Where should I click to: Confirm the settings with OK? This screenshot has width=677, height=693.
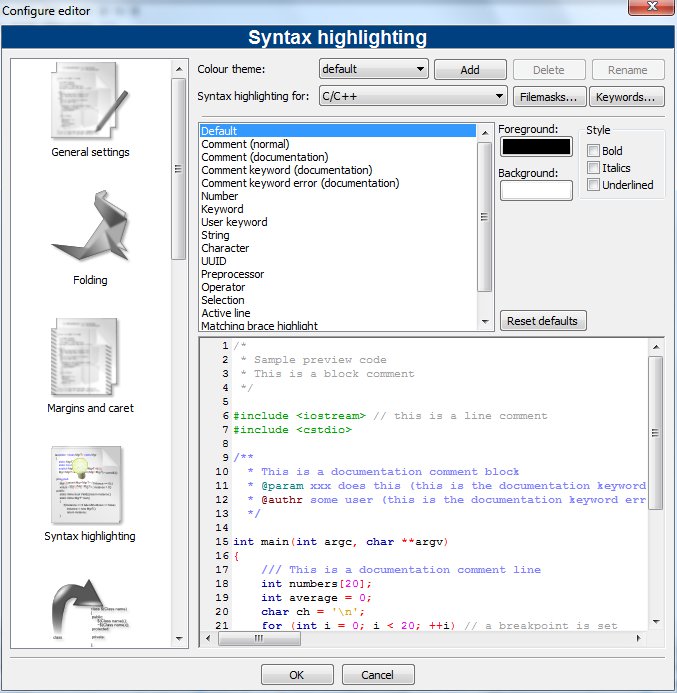tap(297, 675)
